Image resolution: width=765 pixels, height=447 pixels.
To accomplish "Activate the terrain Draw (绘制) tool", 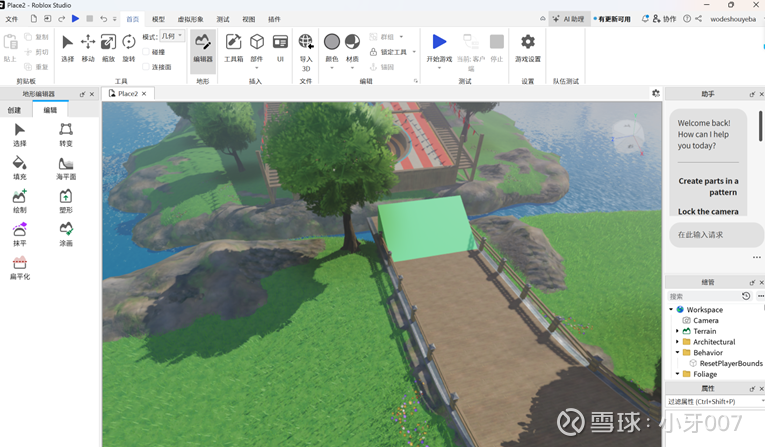I will 20,201.
